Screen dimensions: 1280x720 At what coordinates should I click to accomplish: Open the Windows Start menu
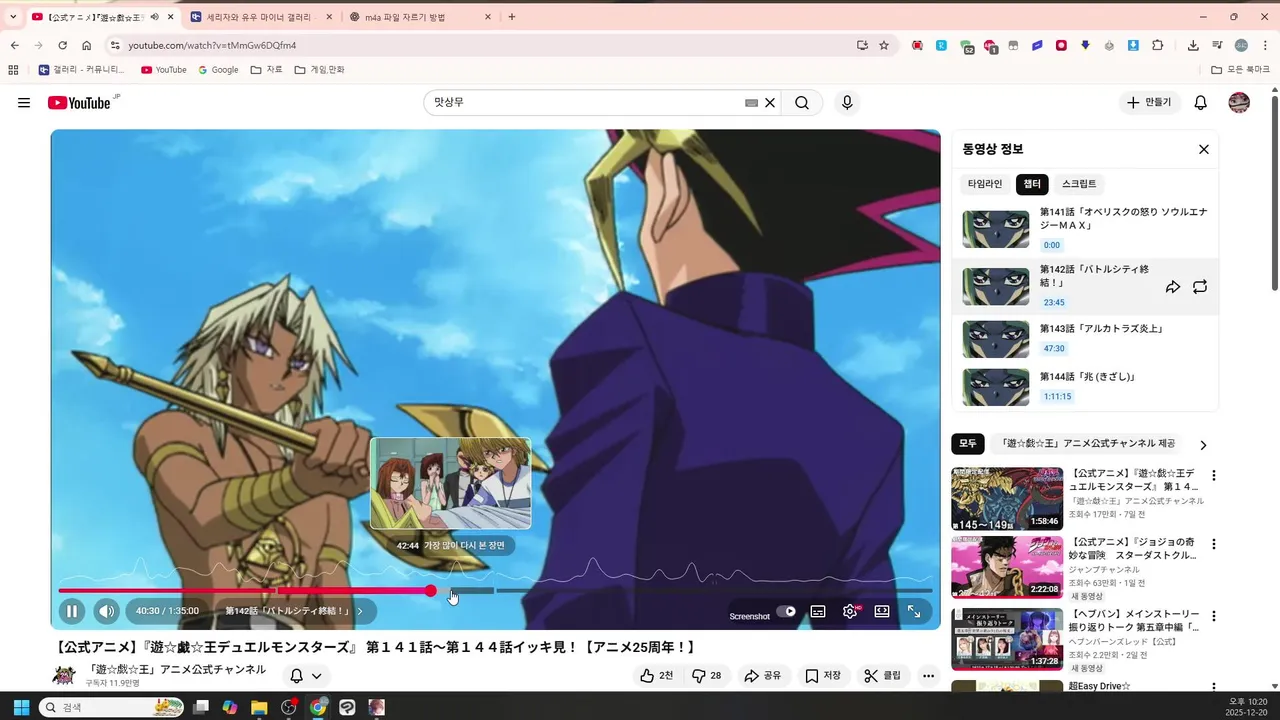(x=21, y=707)
